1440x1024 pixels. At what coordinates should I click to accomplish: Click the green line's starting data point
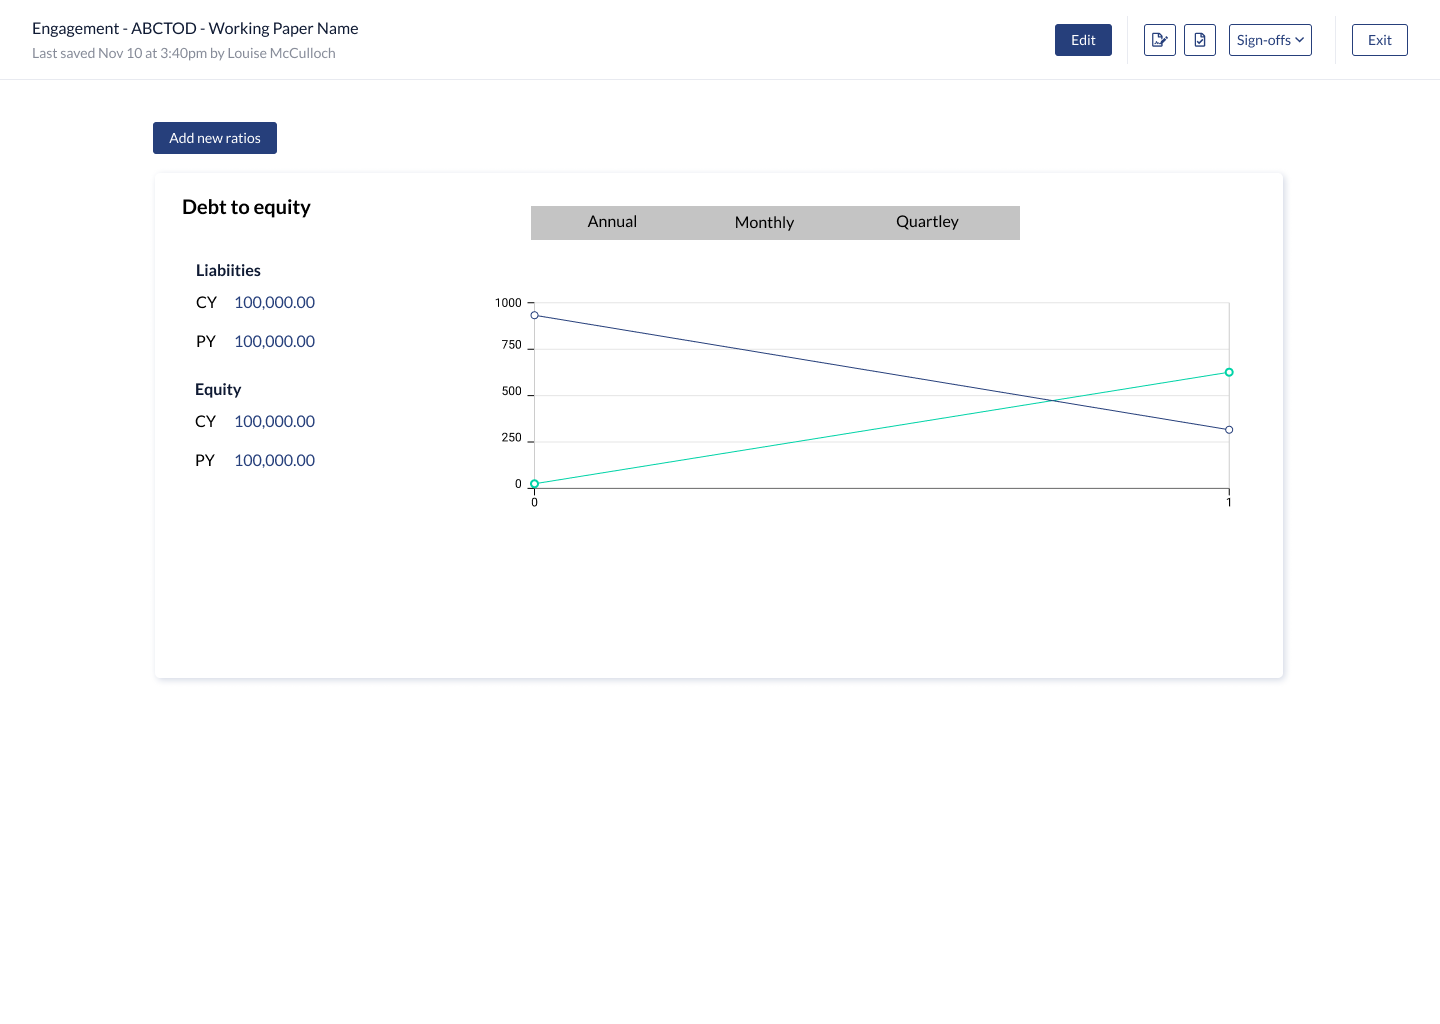(534, 484)
